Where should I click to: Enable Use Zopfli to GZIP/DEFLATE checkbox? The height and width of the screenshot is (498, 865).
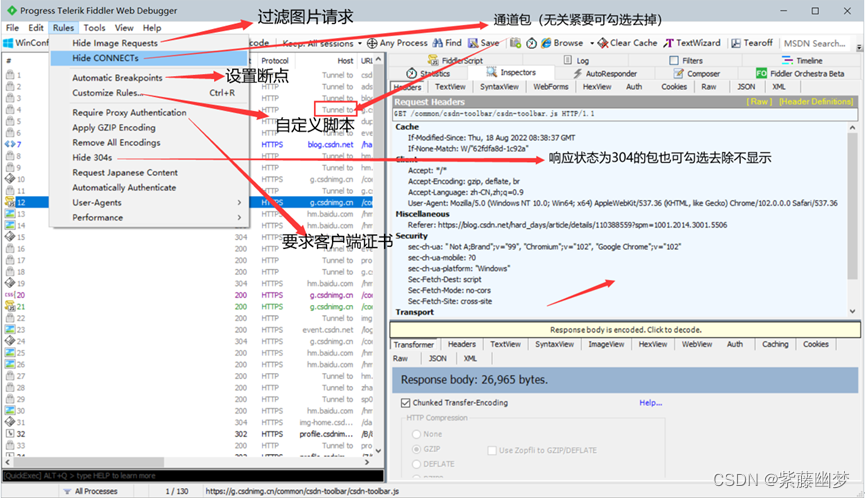point(492,450)
